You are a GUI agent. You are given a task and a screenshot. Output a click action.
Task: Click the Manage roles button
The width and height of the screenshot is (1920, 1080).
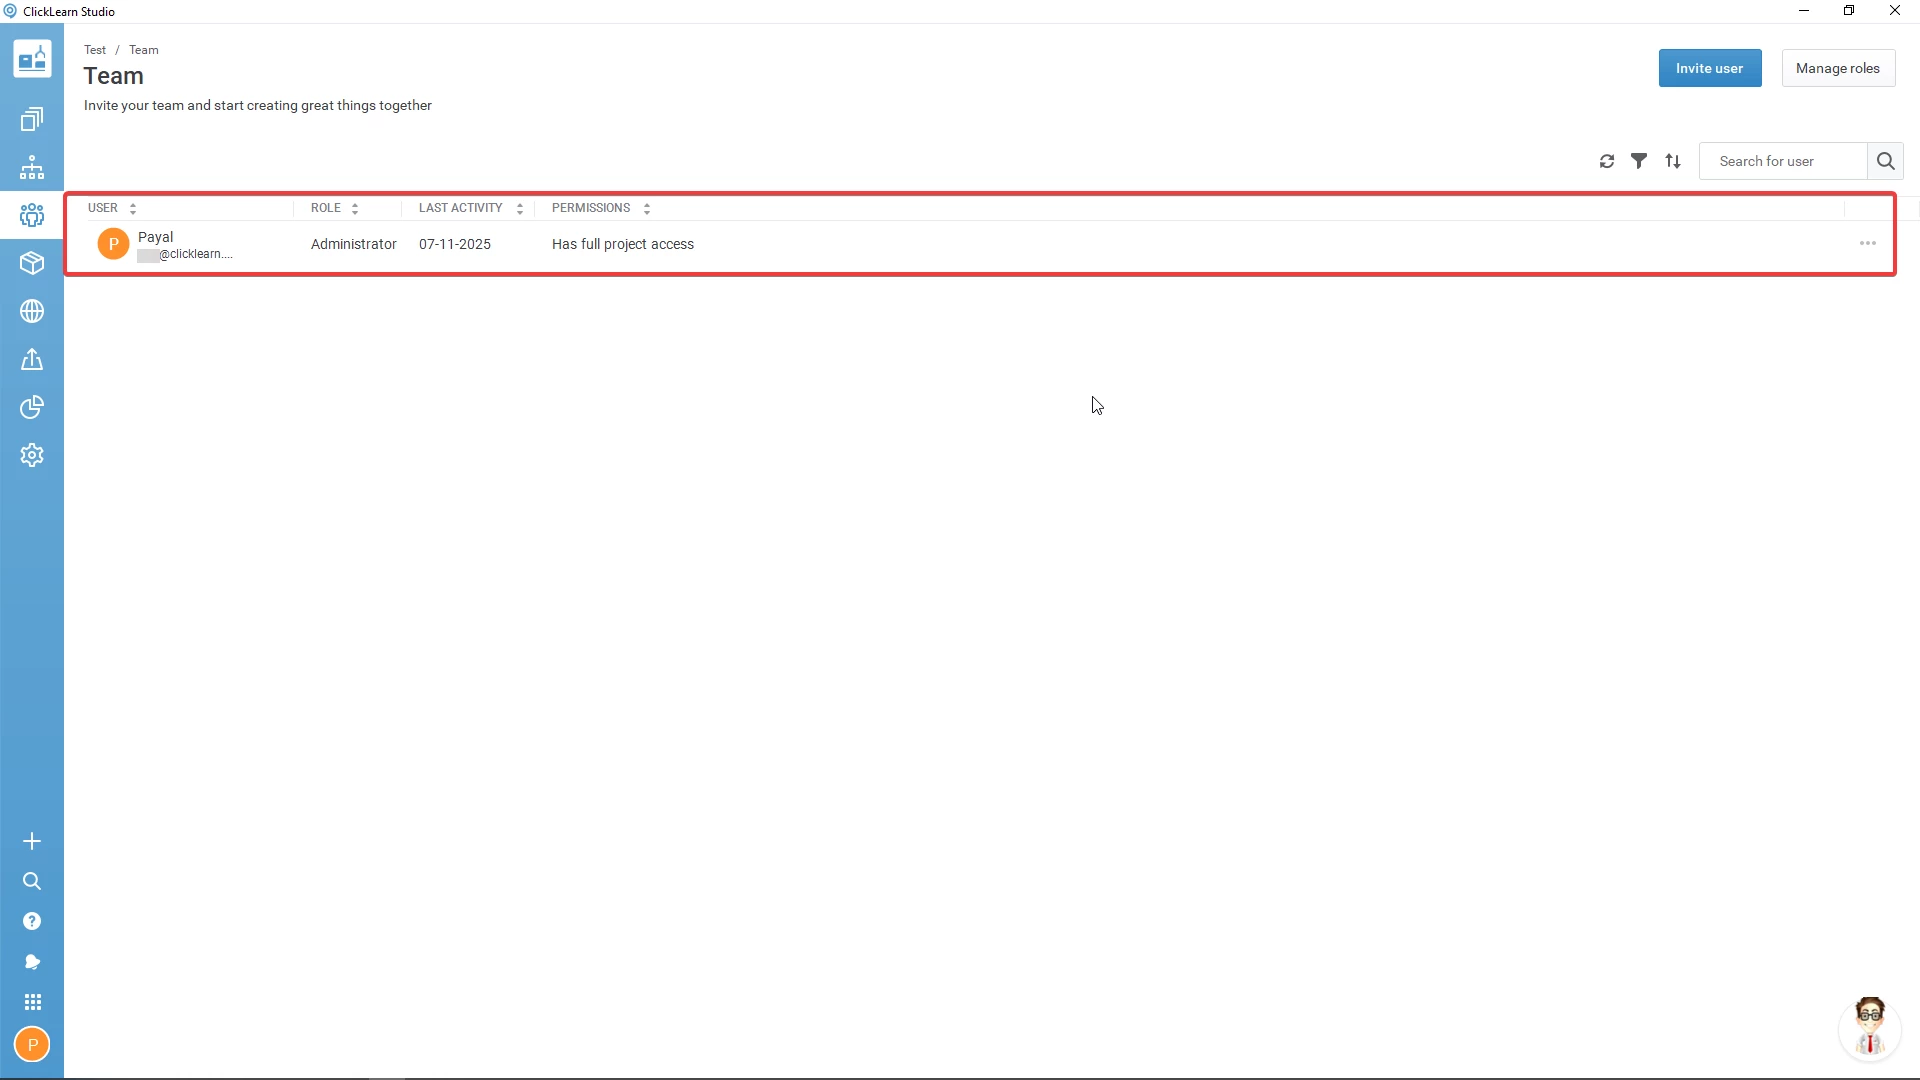(1837, 68)
